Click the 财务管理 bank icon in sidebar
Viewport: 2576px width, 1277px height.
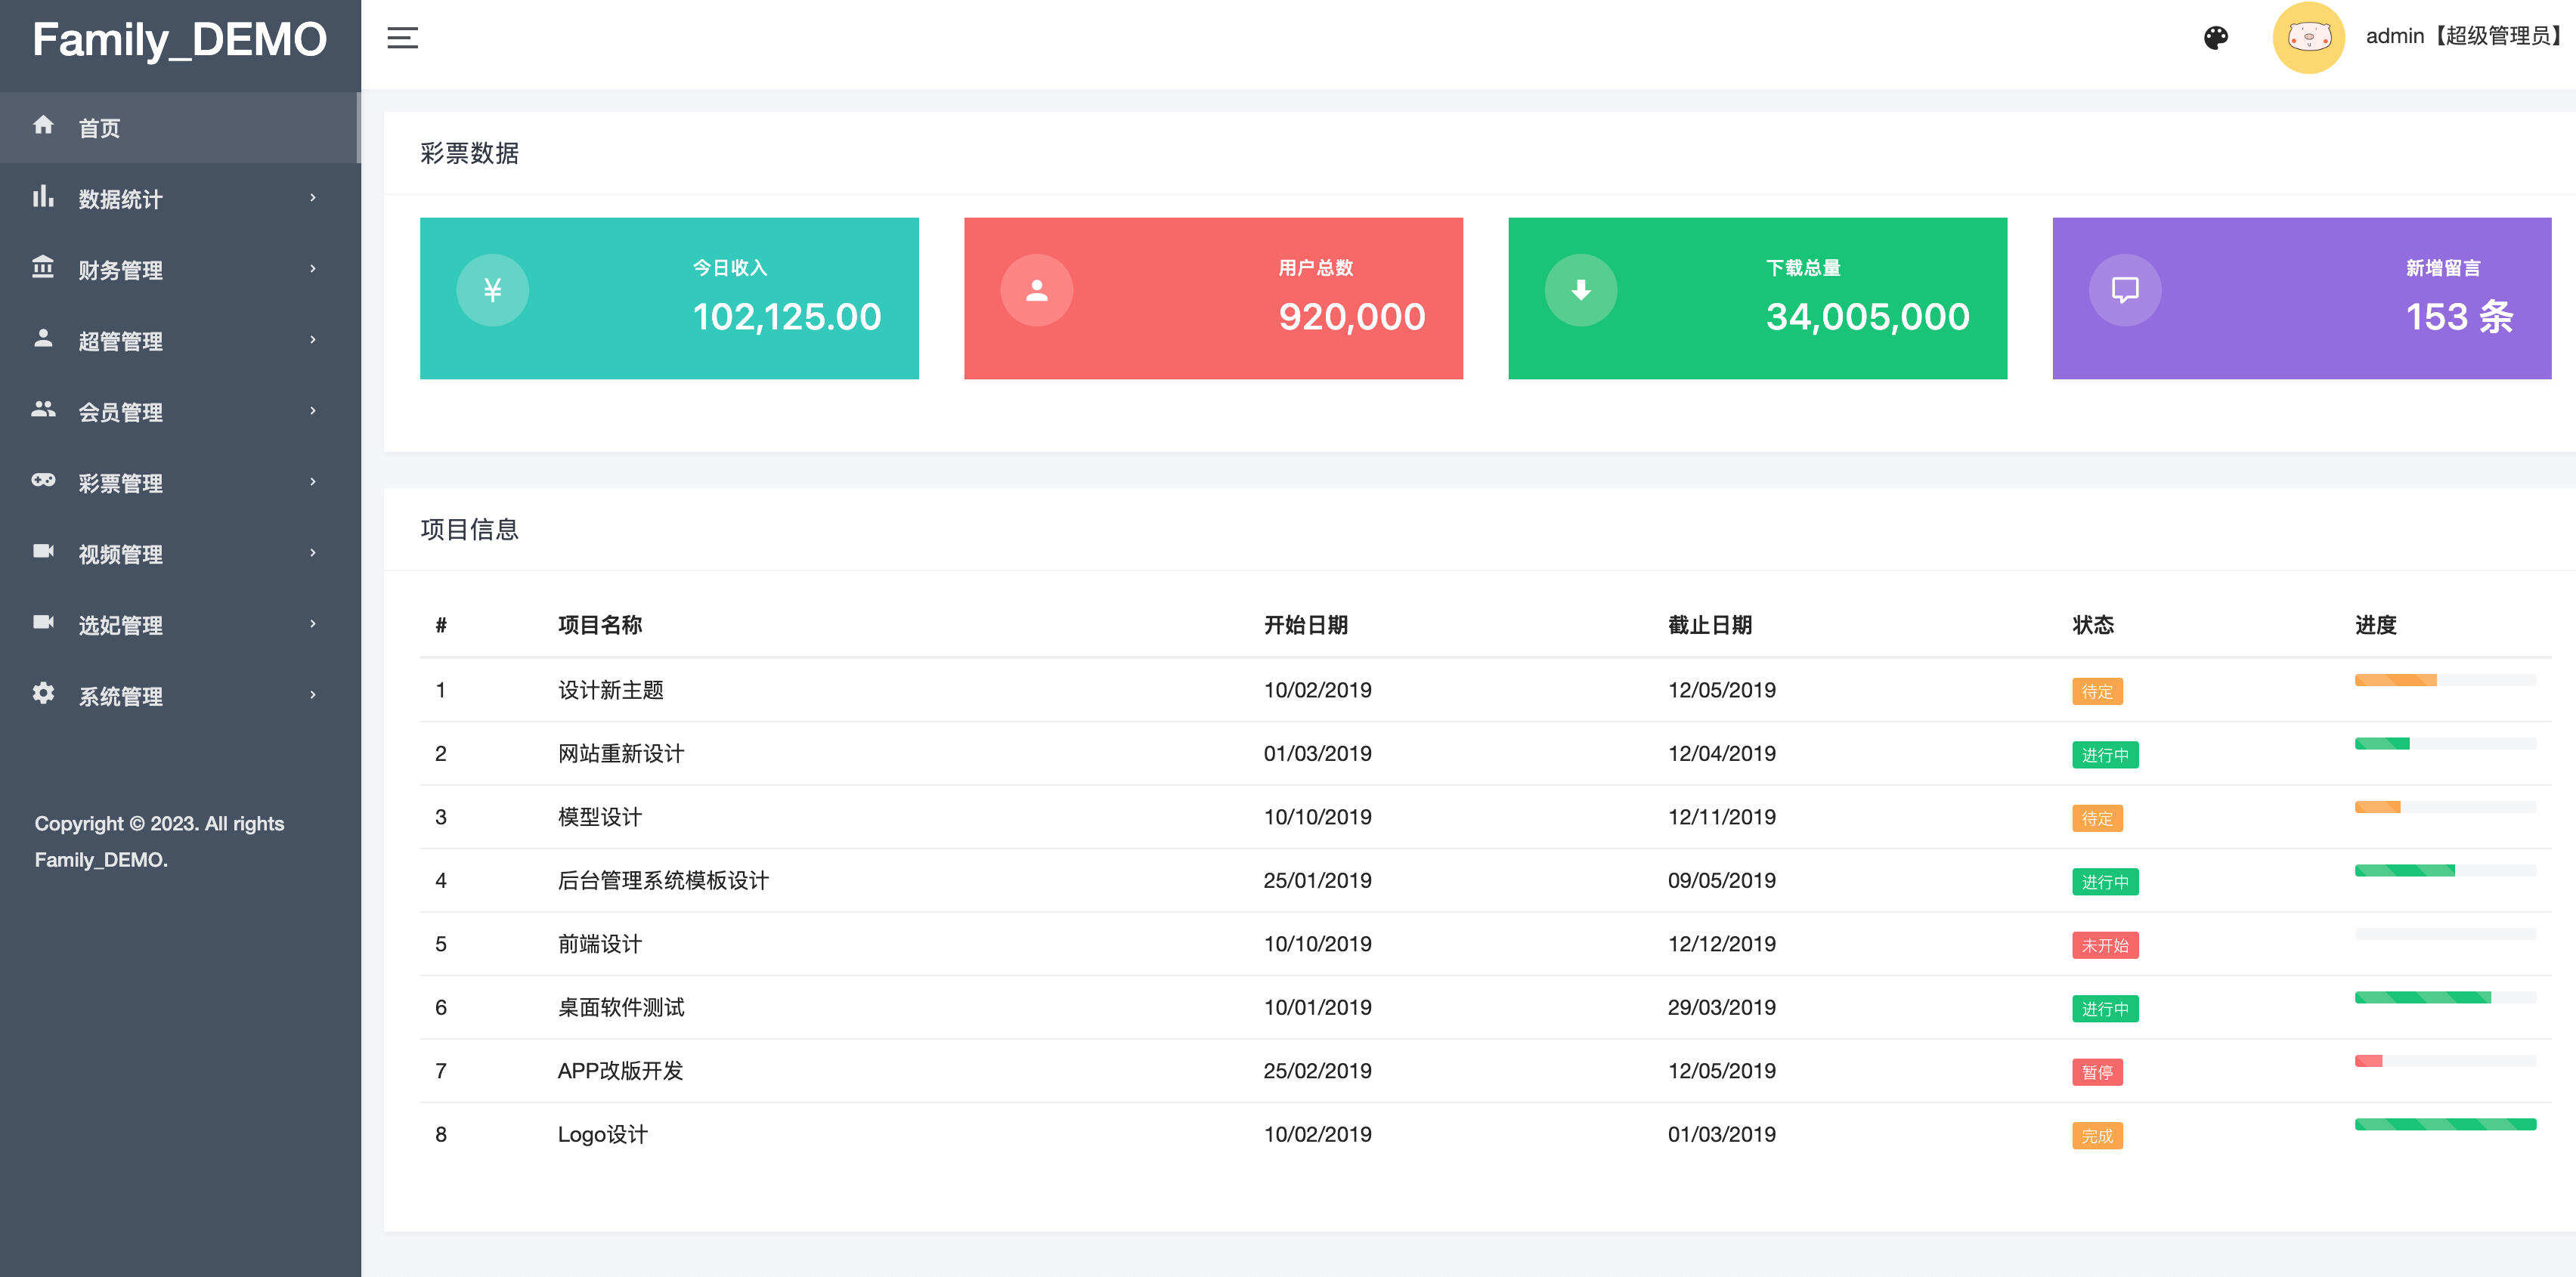[44, 268]
